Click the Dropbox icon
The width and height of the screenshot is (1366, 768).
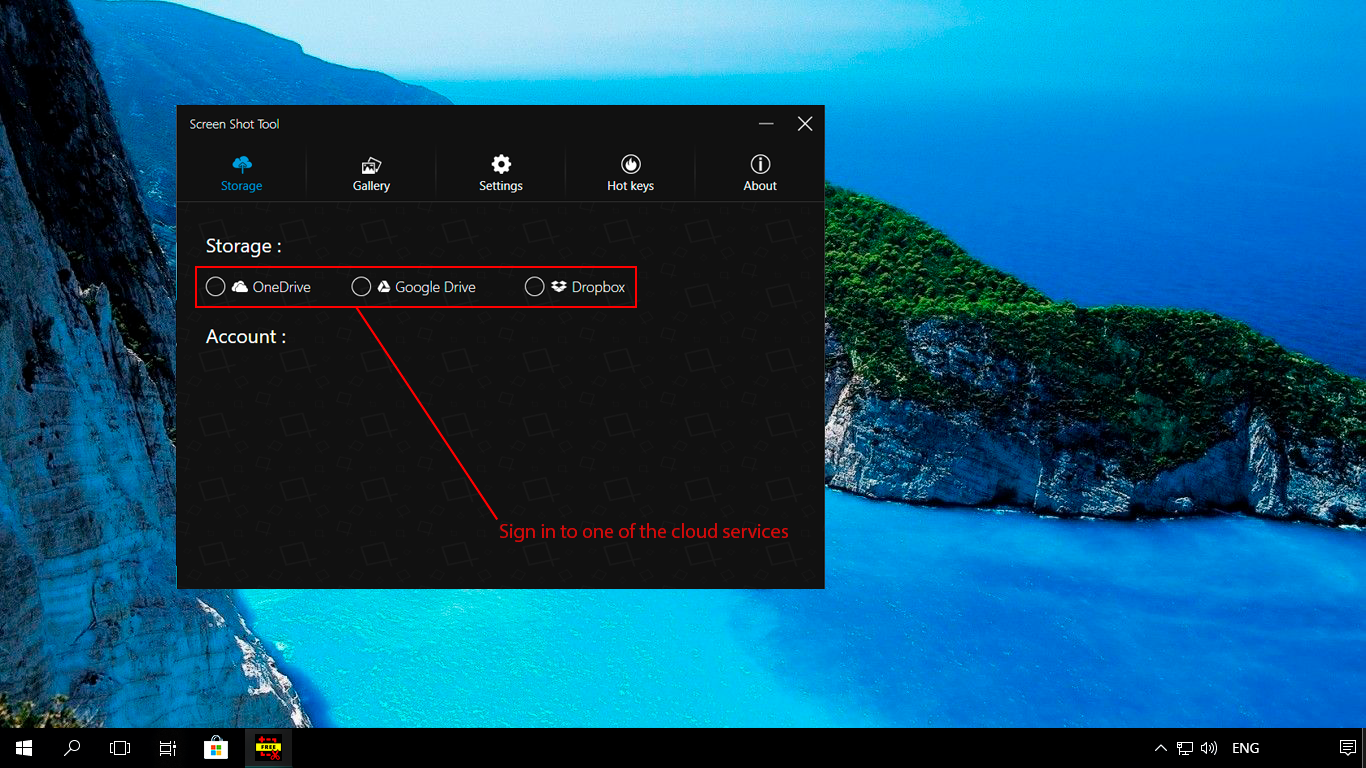click(x=558, y=286)
